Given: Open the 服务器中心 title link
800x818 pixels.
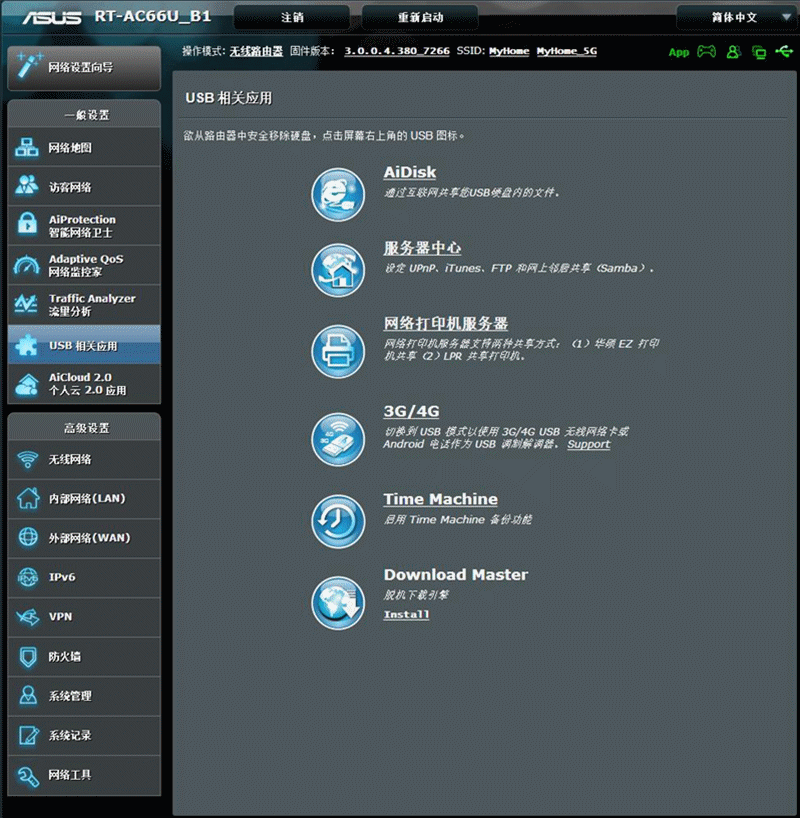Looking at the screenshot, I should click(x=422, y=248).
